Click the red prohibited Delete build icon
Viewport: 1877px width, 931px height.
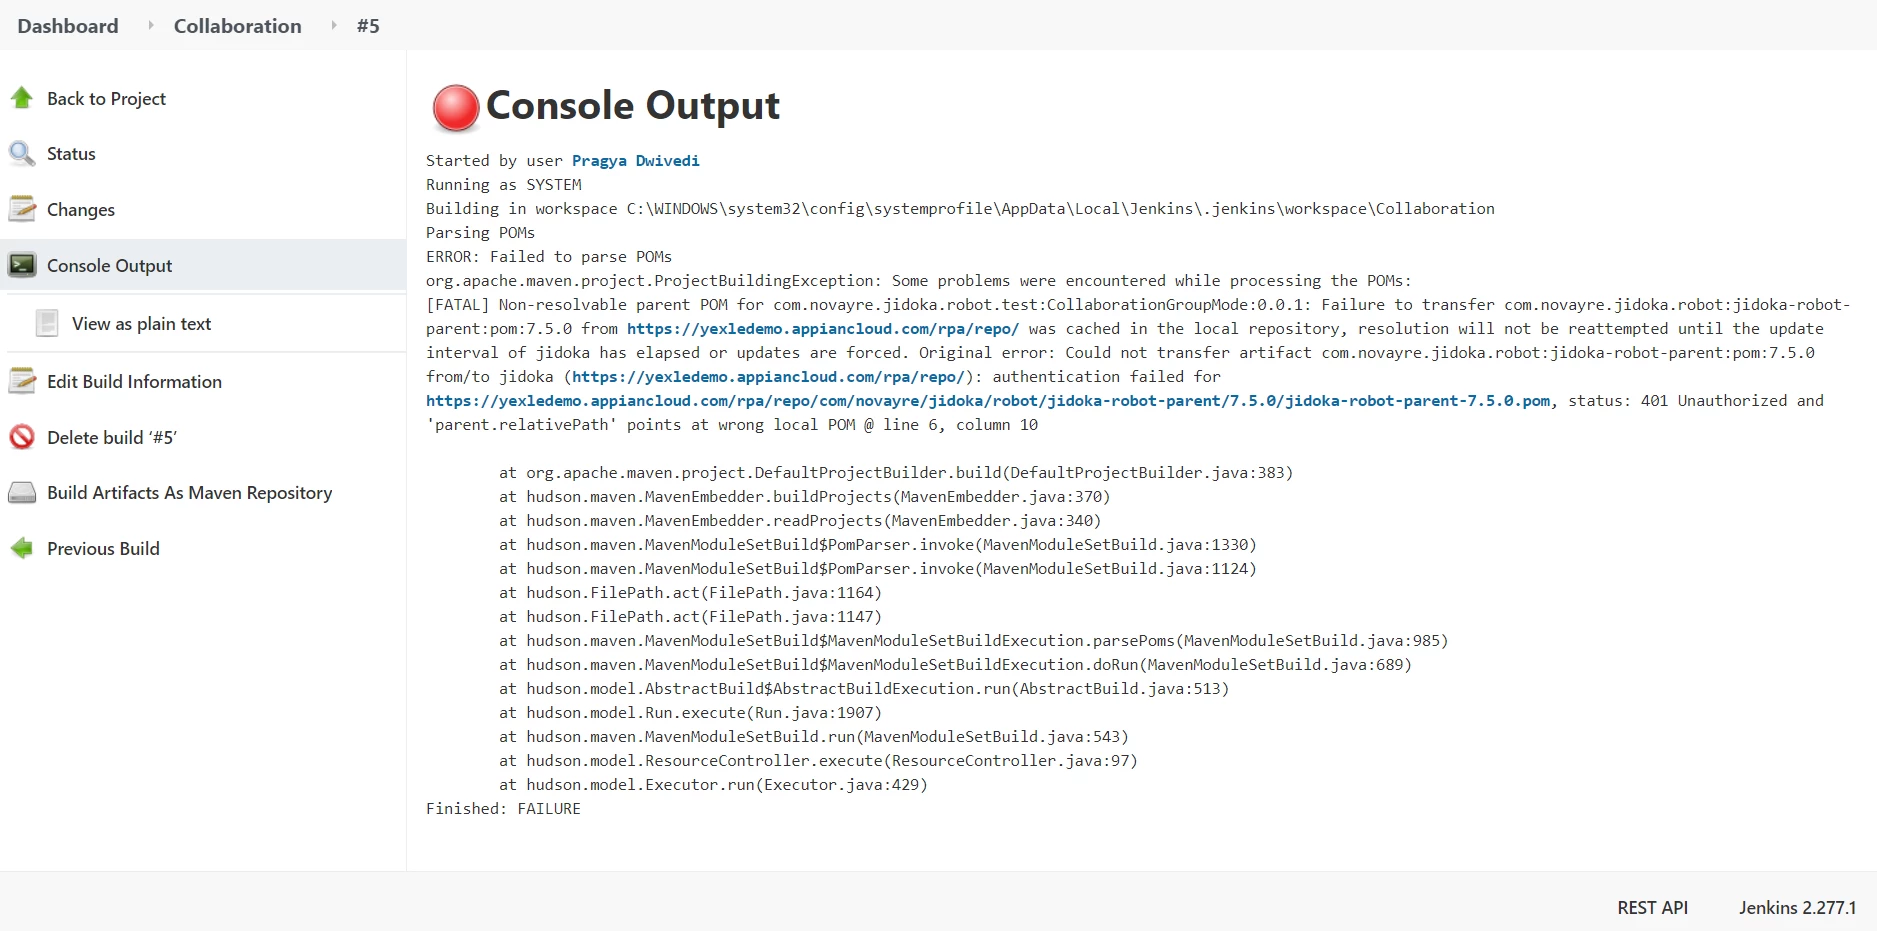pos(22,437)
